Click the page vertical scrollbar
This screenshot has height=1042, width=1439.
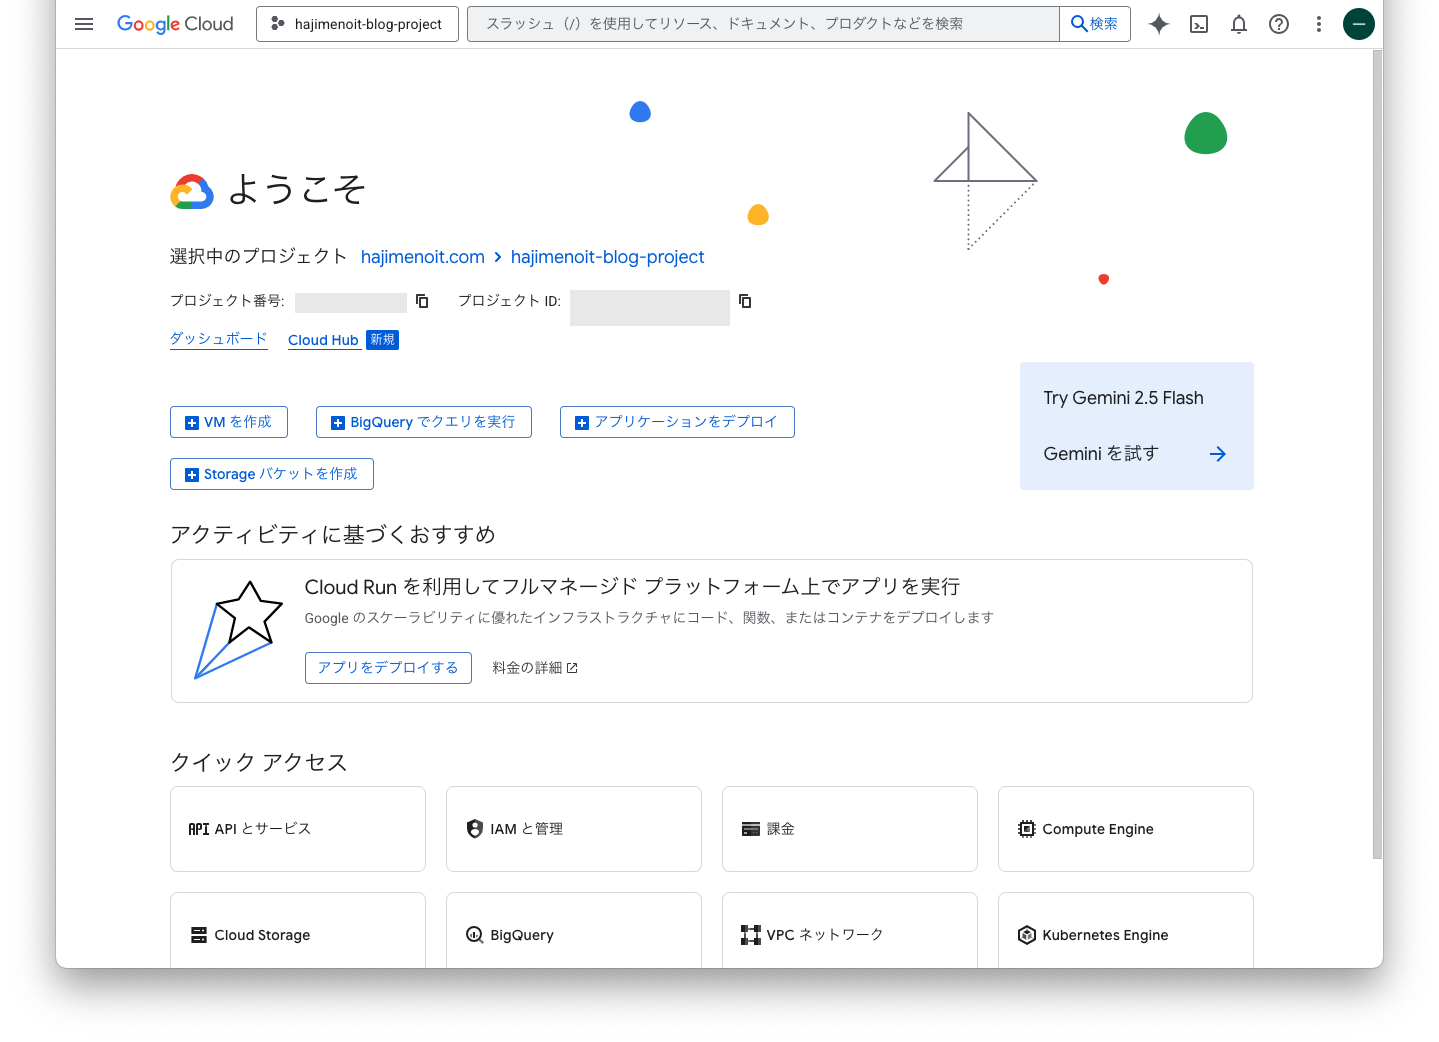pos(1377,455)
